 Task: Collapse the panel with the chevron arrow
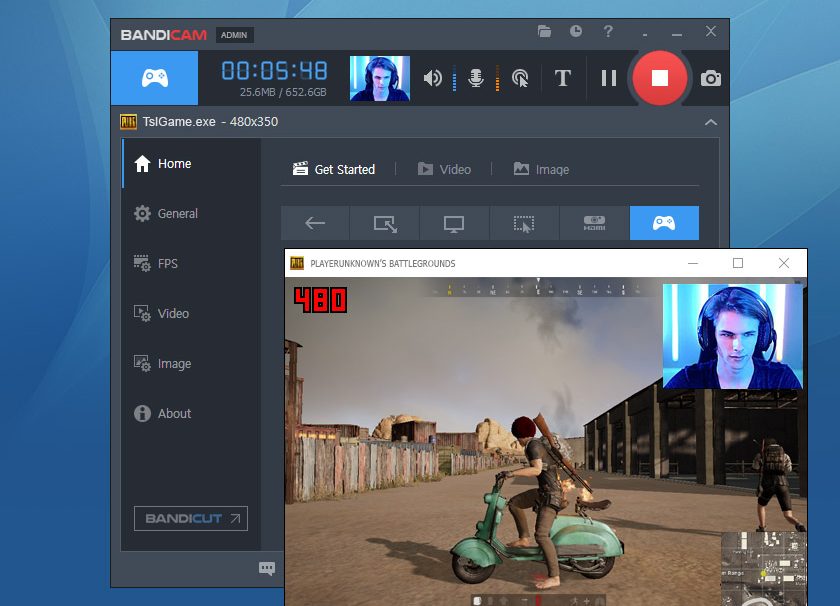[710, 122]
